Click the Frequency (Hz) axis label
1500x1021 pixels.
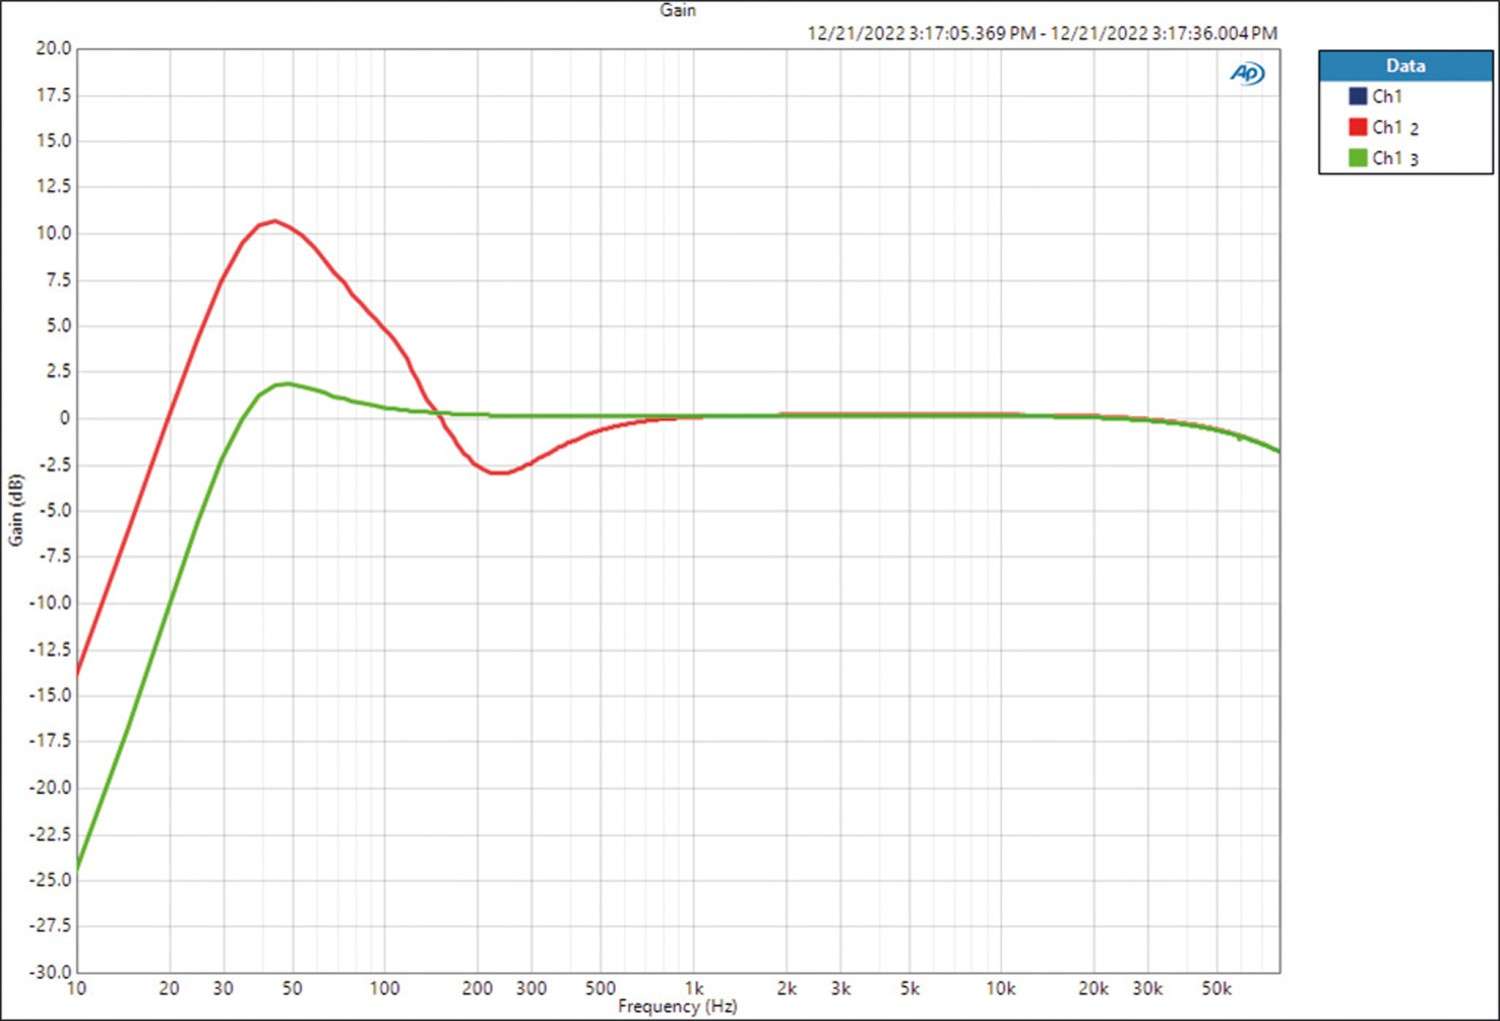(x=677, y=1006)
